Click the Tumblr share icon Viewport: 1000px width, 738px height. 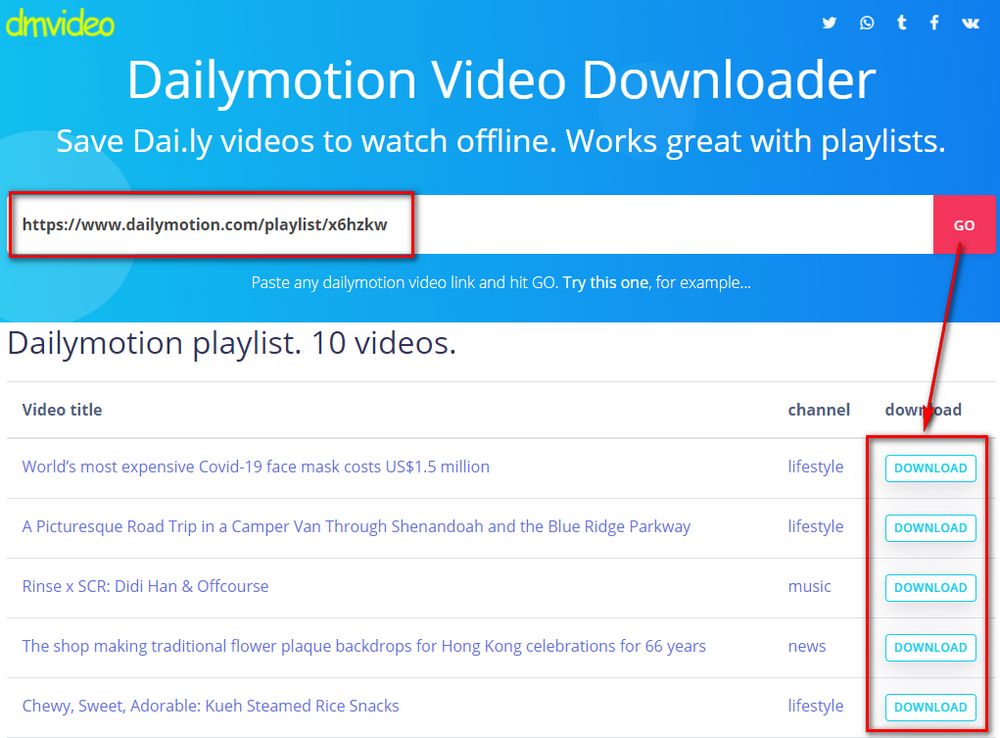pos(901,22)
